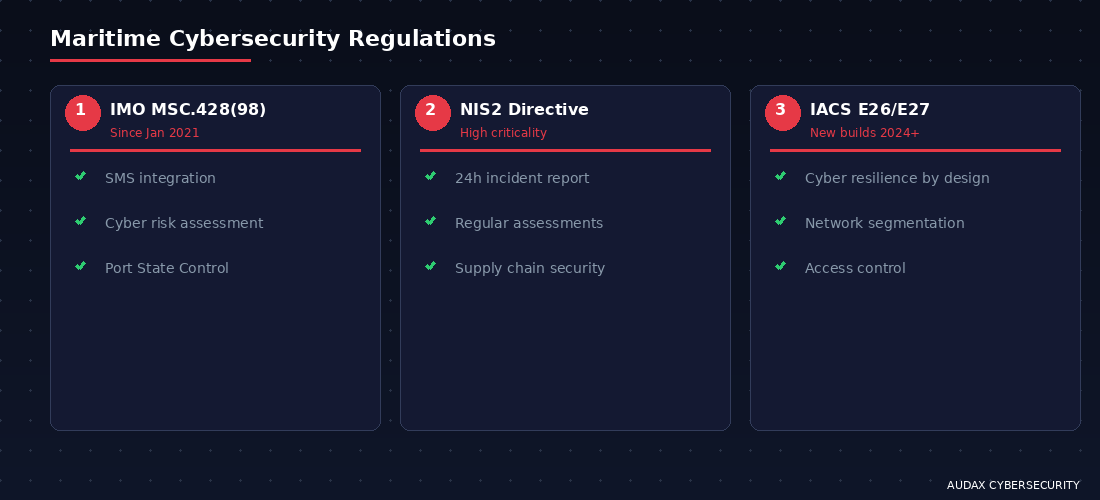Click the checkmark next to 24h incident report
1100x500 pixels.
[431, 176]
